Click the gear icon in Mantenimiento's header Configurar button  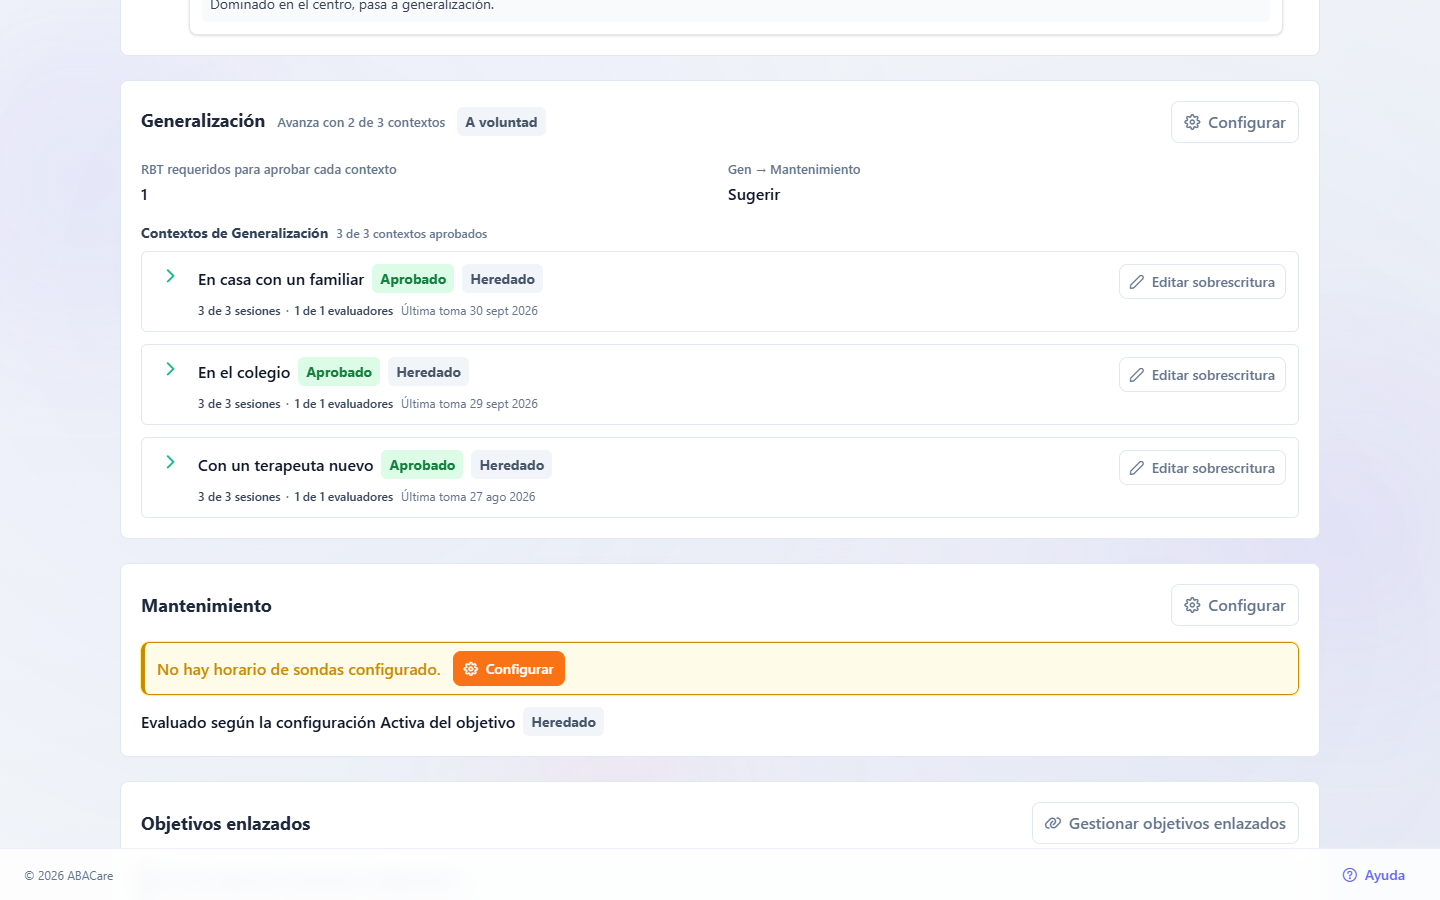click(x=1192, y=605)
